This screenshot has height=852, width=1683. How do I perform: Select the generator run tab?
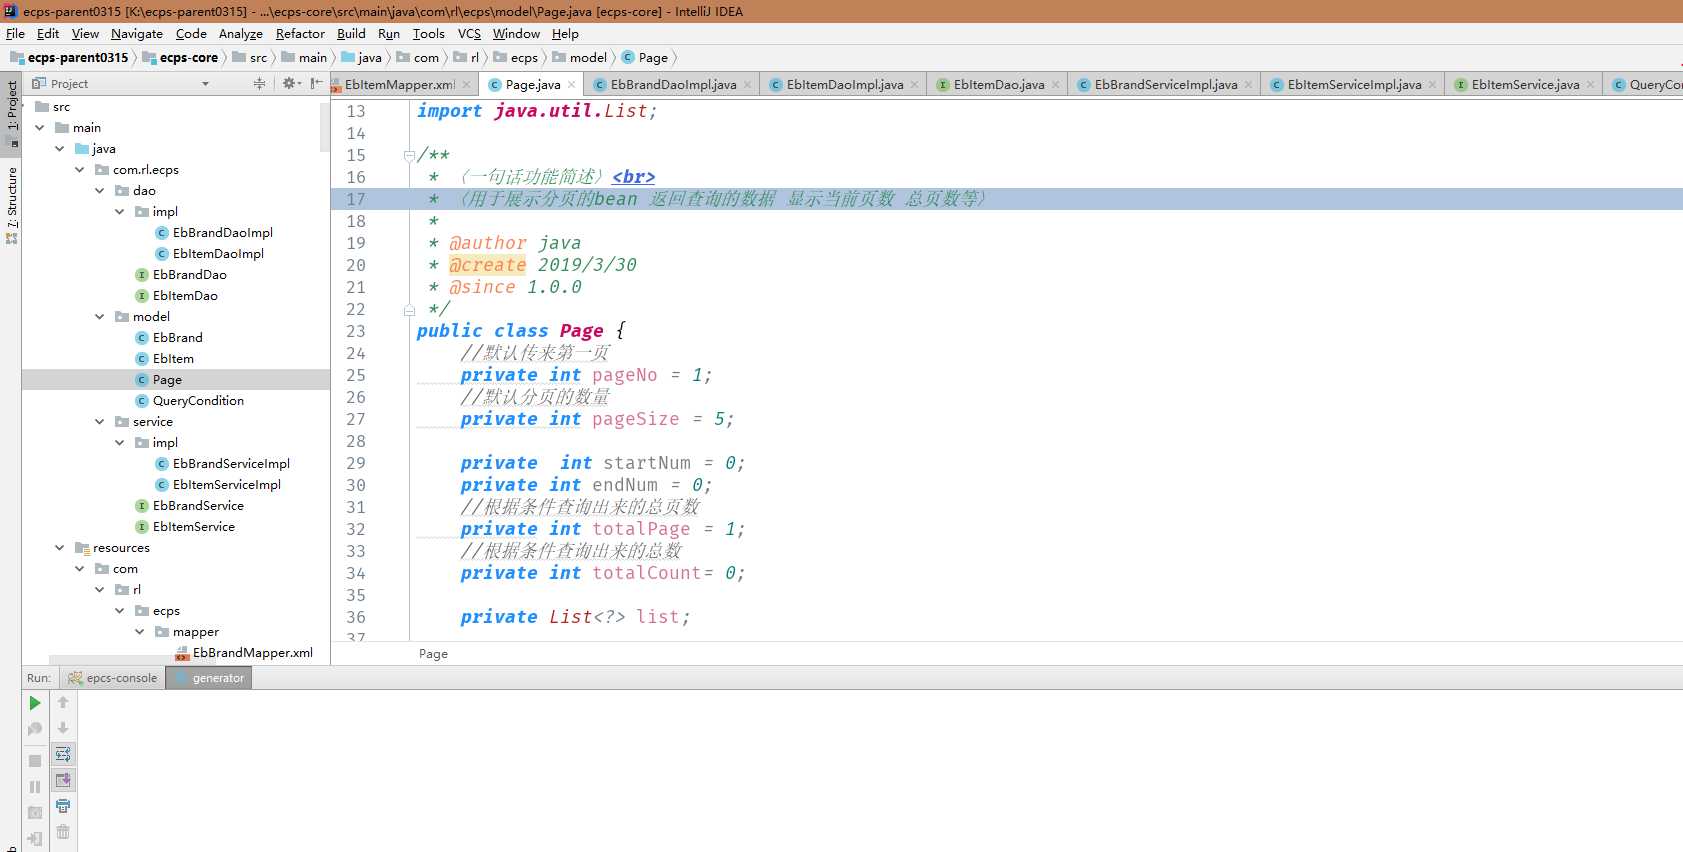[x=209, y=678]
